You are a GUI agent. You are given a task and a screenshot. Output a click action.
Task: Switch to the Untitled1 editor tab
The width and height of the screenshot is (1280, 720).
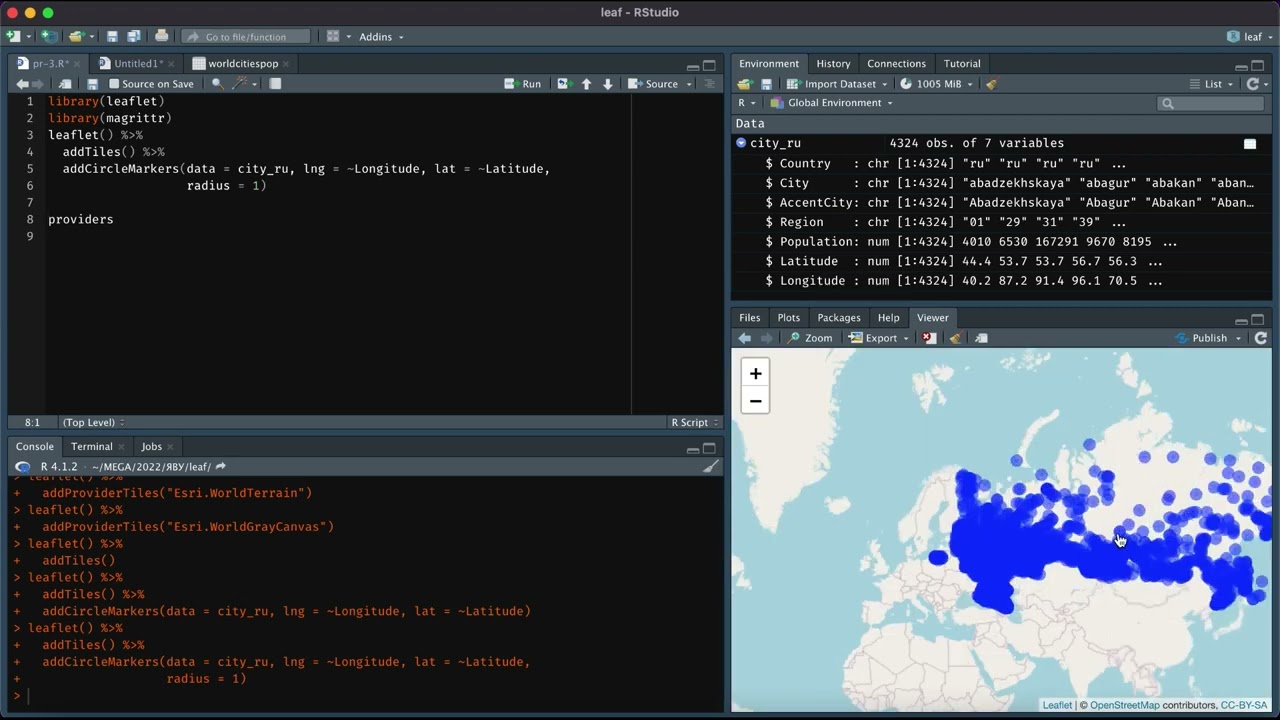(x=137, y=64)
